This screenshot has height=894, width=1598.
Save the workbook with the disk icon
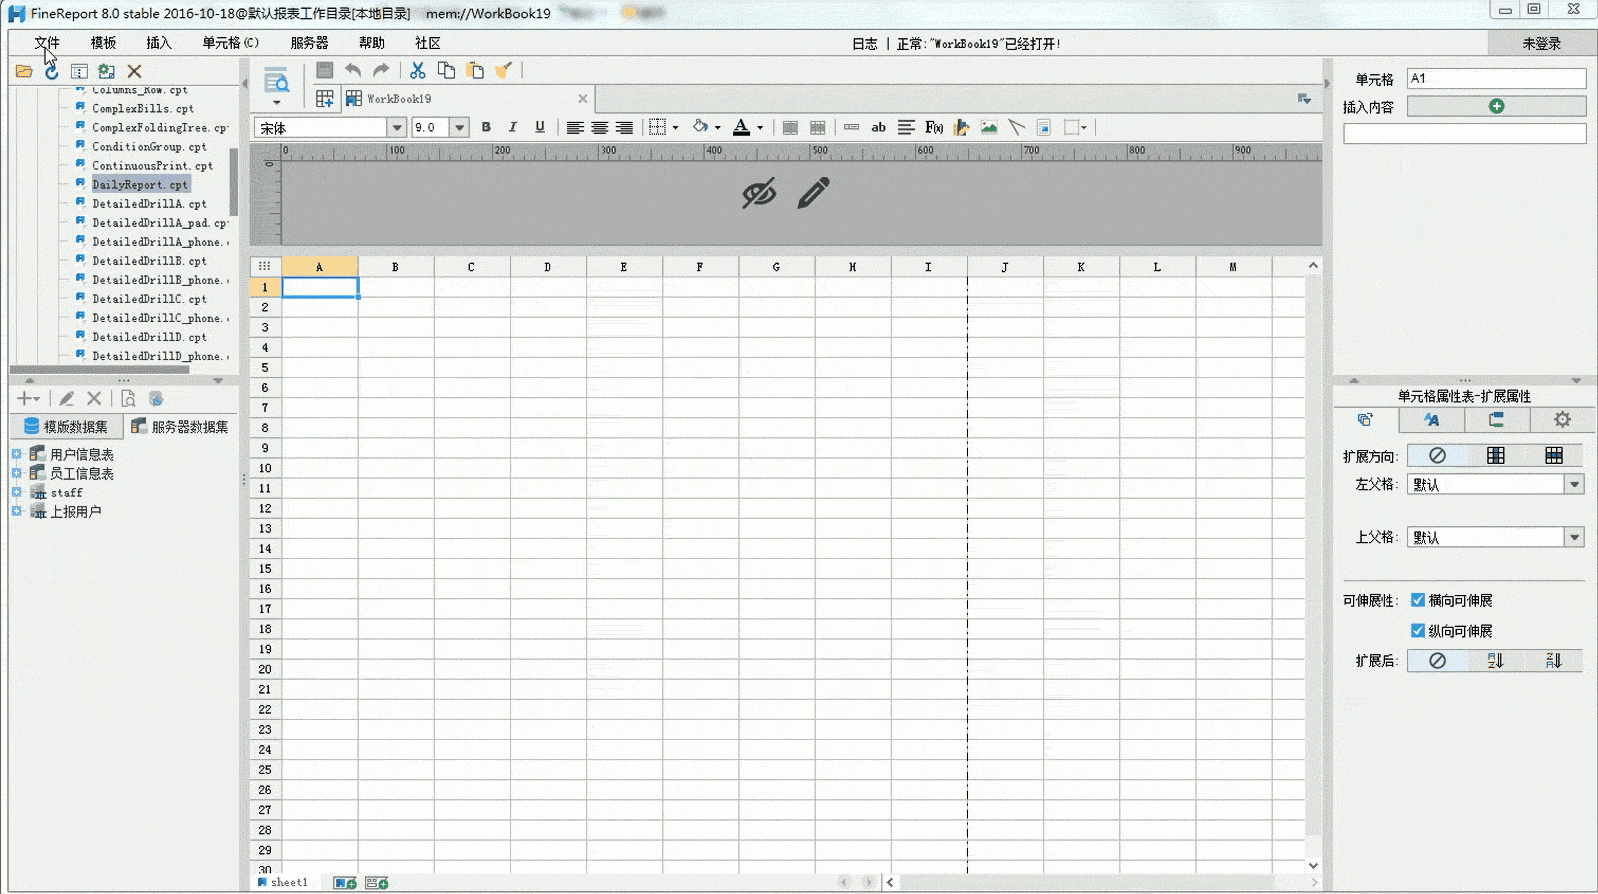[325, 70]
